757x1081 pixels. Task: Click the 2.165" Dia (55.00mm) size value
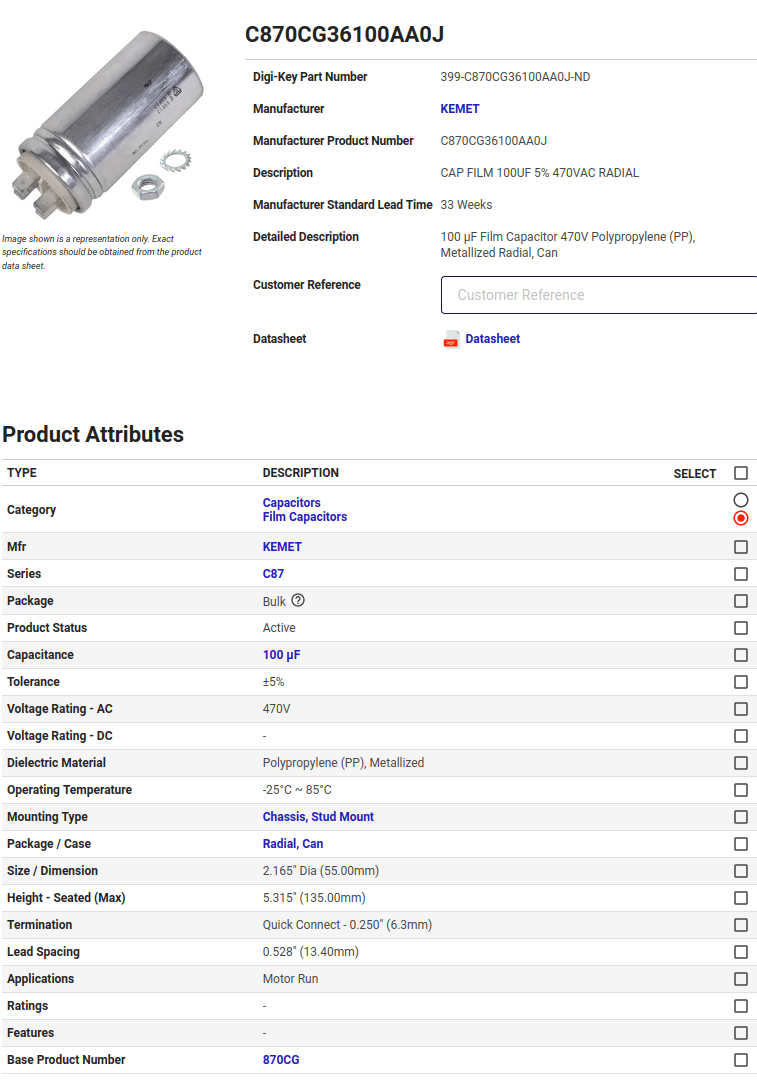point(321,871)
